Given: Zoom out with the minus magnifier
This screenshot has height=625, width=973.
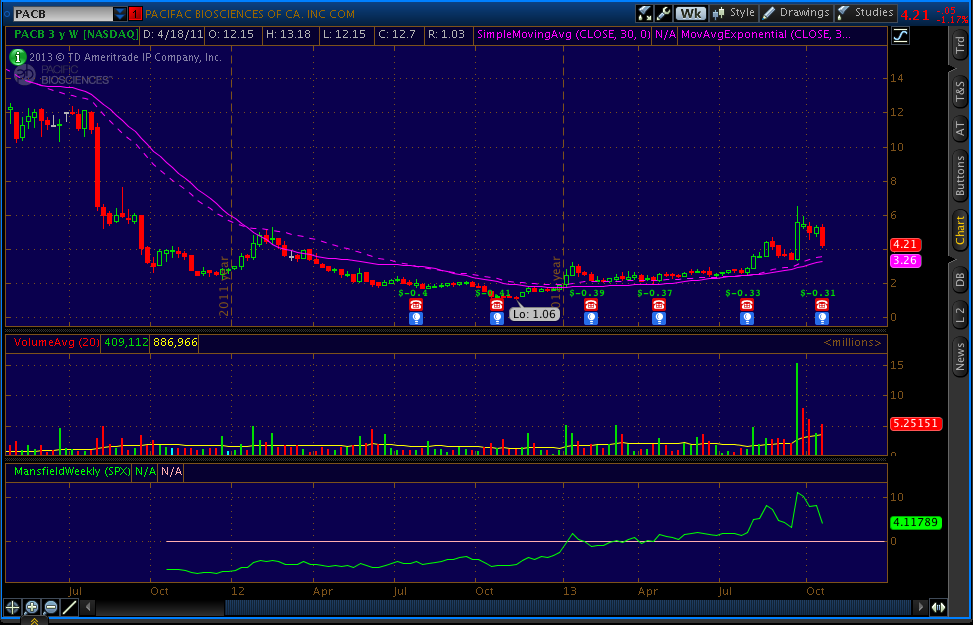Looking at the screenshot, I should [51, 607].
